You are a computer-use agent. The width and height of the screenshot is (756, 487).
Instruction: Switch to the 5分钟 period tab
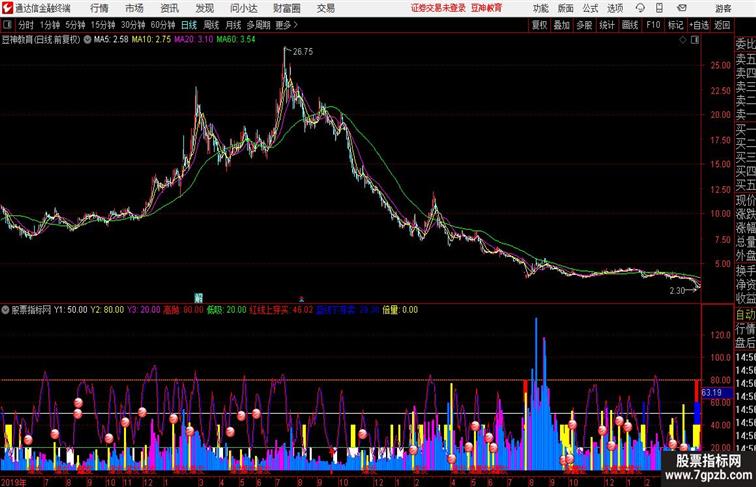(x=75, y=25)
